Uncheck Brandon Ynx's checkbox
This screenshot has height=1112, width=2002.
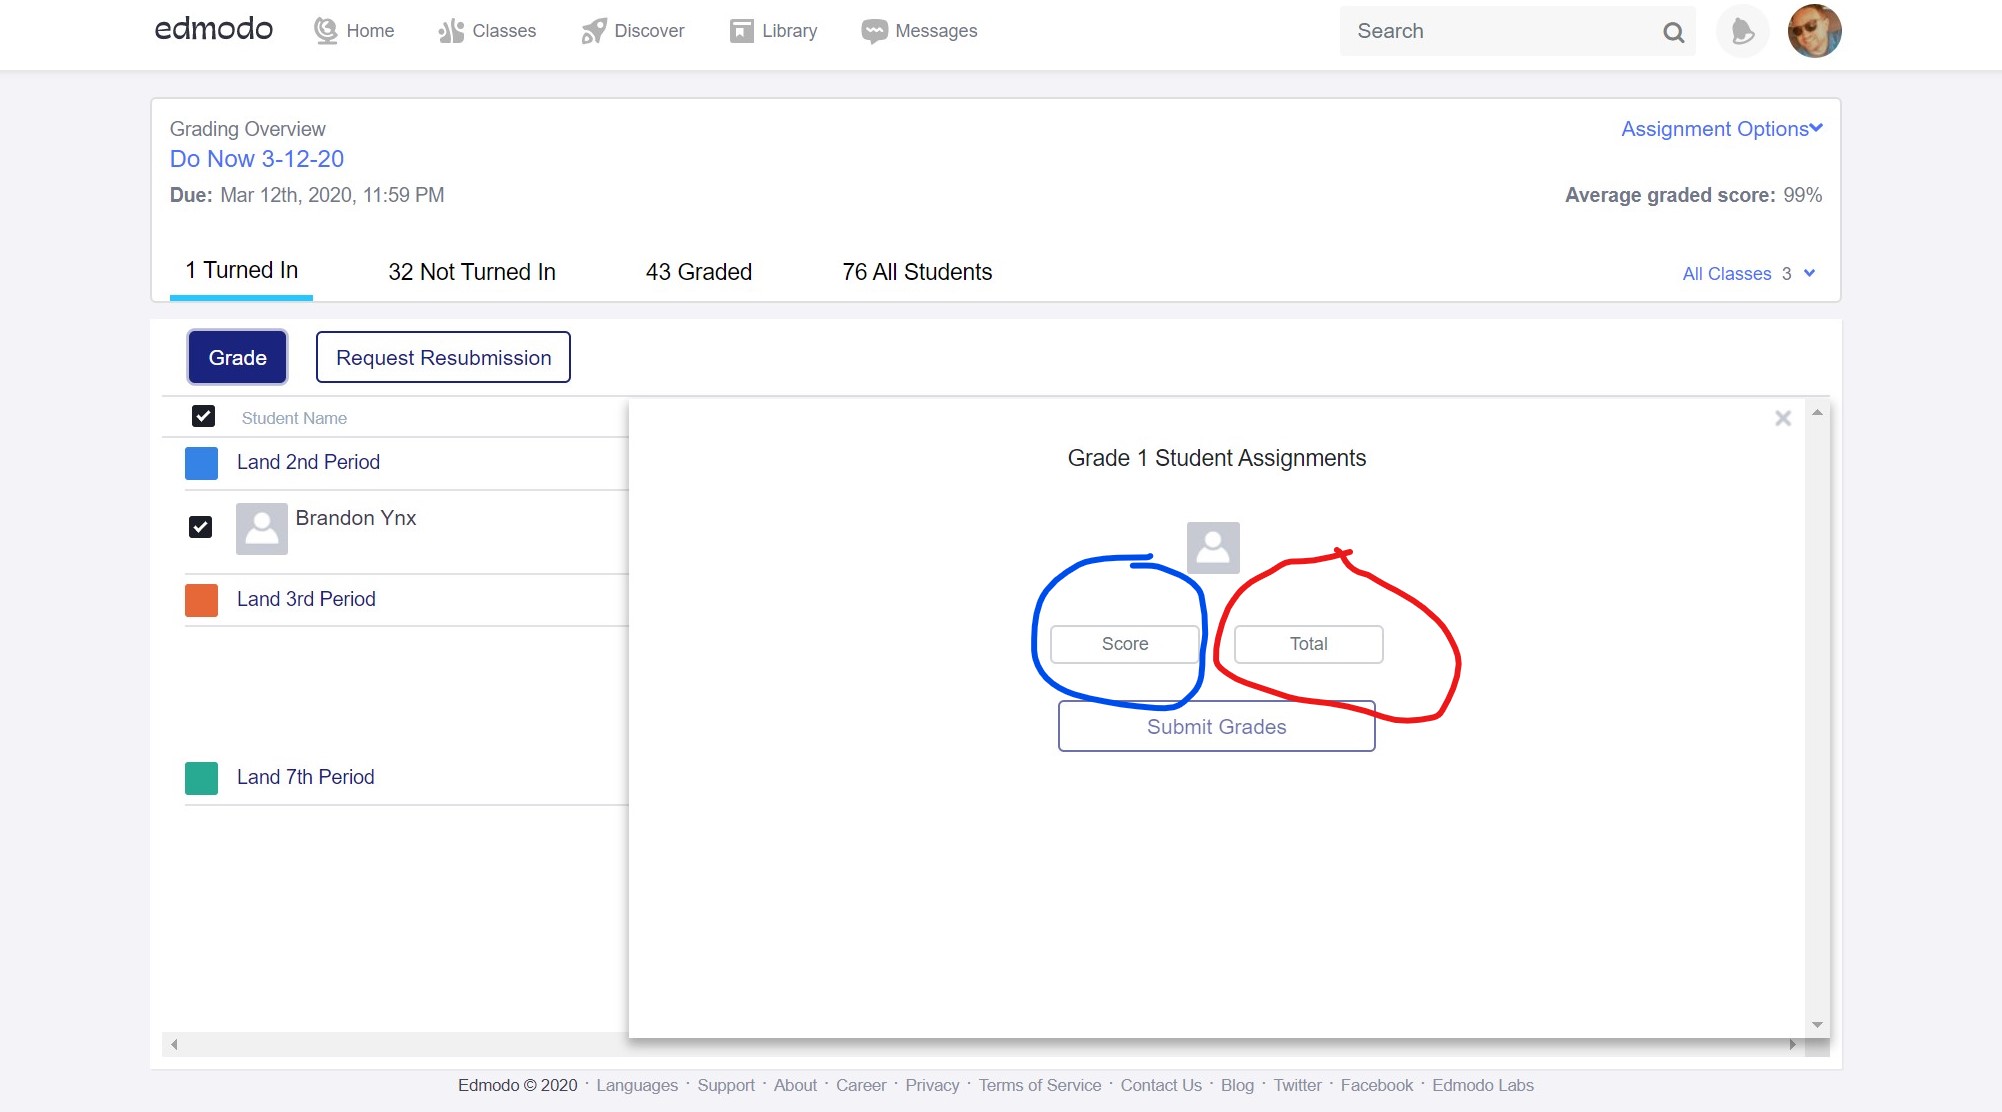tap(200, 527)
